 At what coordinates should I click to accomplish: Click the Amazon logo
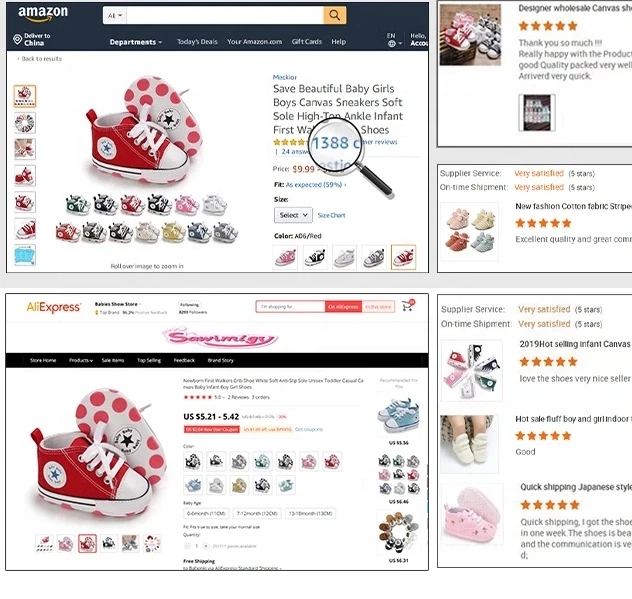tap(43, 14)
